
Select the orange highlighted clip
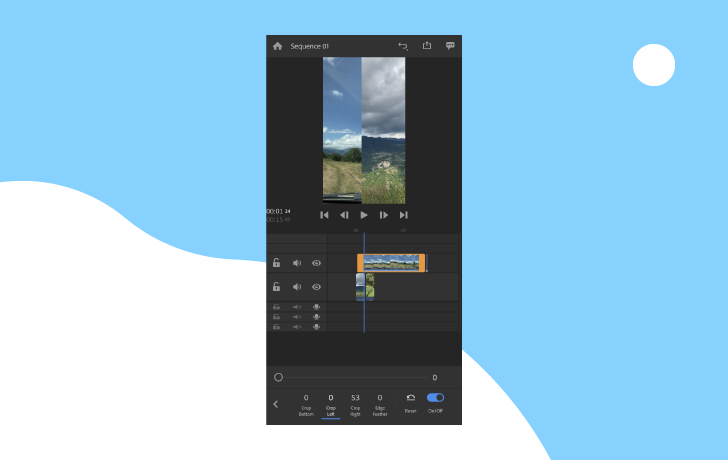click(x=391, y=263)
